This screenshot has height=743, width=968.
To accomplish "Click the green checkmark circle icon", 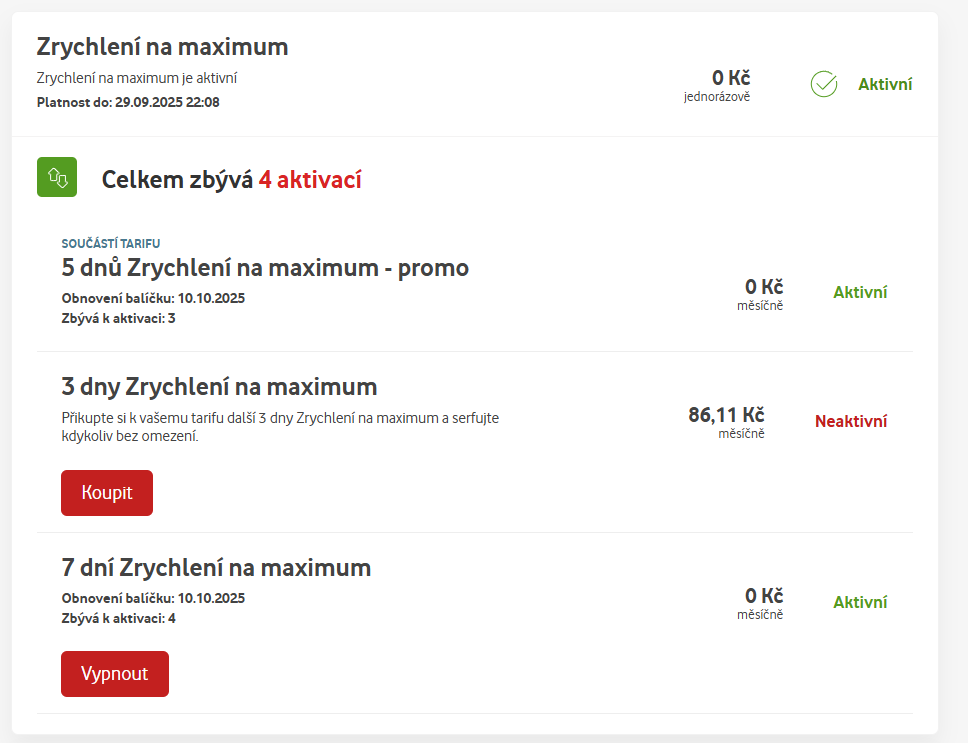I will click(x=823, y=85).
